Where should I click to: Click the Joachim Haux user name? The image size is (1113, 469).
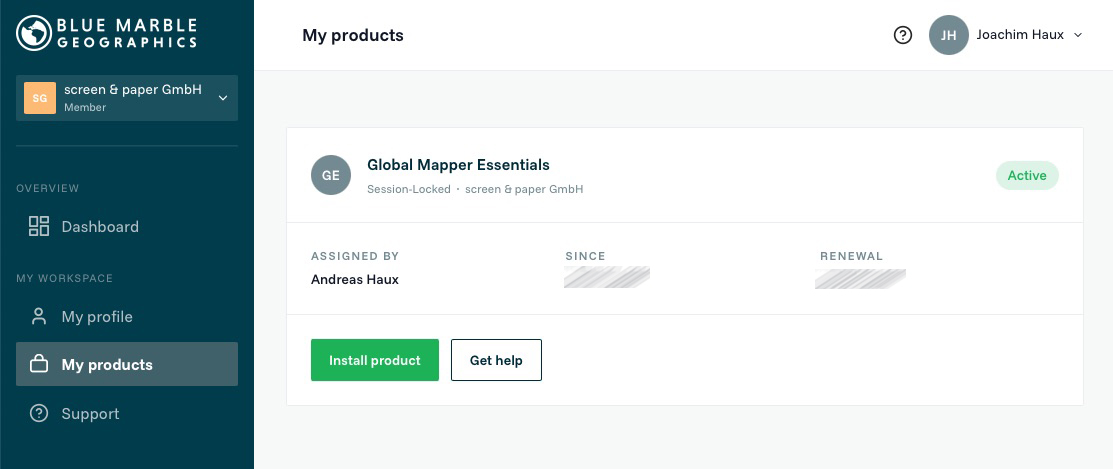click(1020, 35)
